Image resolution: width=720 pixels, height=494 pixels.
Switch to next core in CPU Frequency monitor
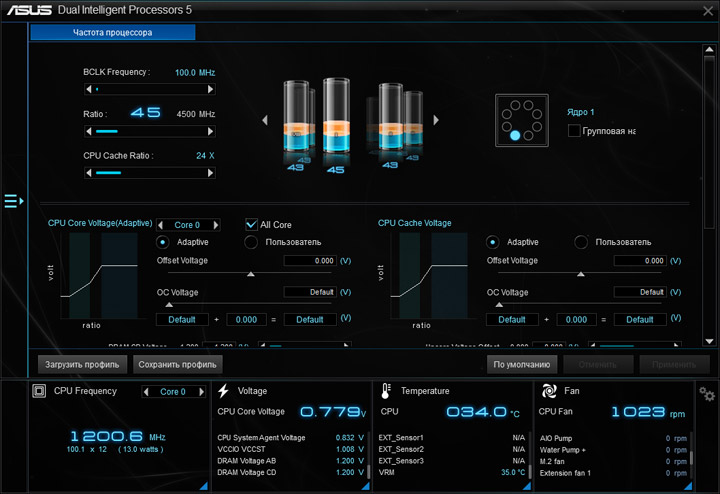pyautogui.click(x=201, y=392)
